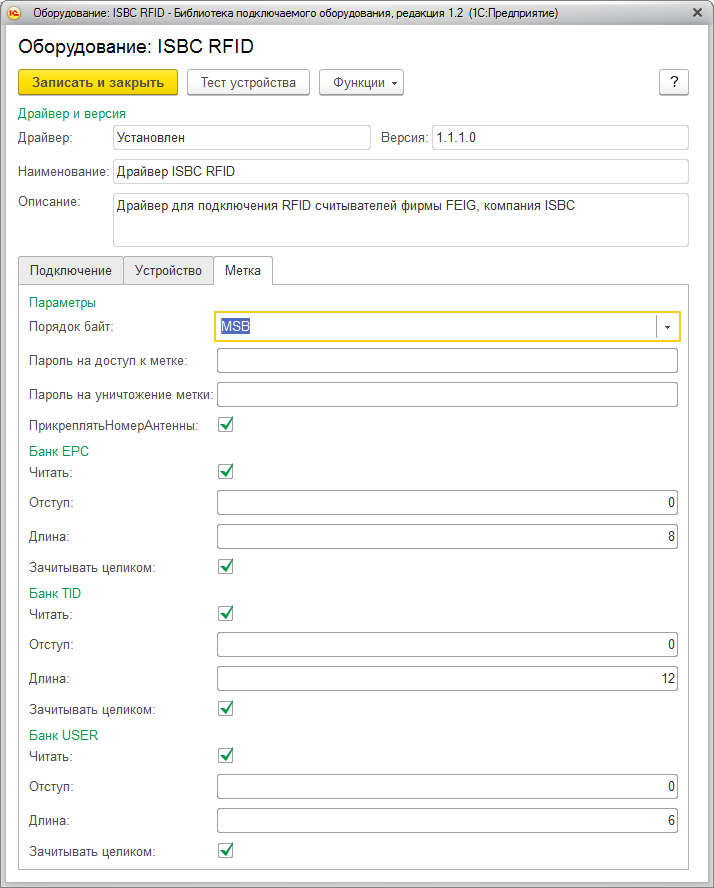Click the 1C application icon in title bar
Viewport: 714px width, 888px height.
click(14, 12)
